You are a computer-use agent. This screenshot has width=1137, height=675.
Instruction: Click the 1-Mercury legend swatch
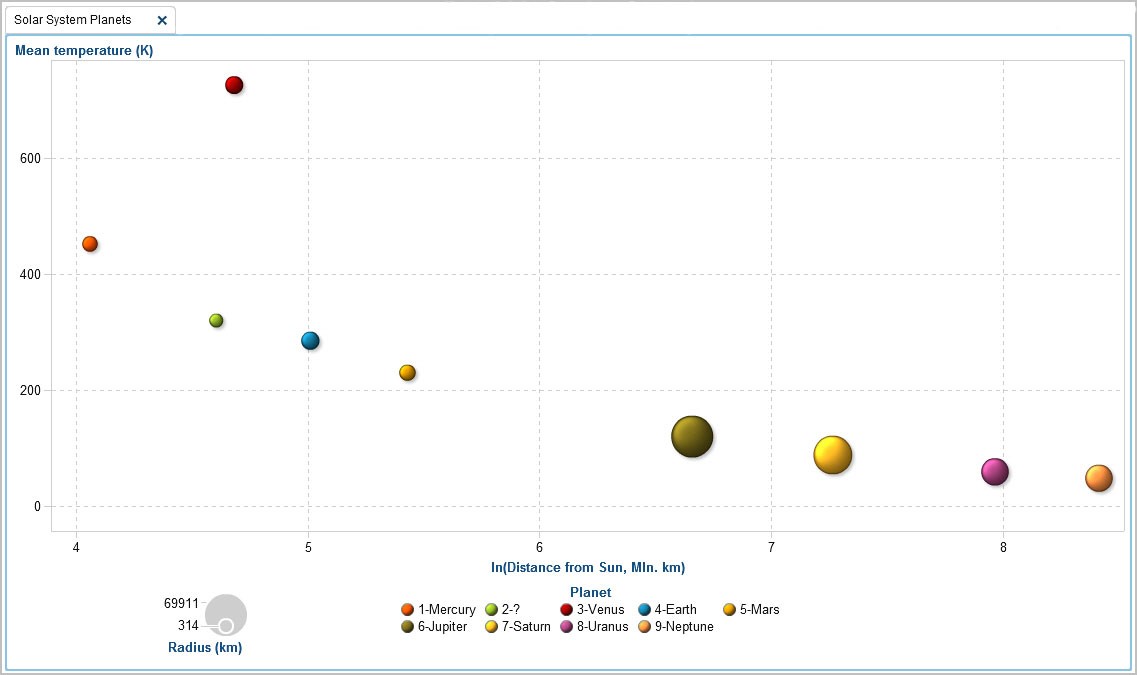click(x=407, y=610)
